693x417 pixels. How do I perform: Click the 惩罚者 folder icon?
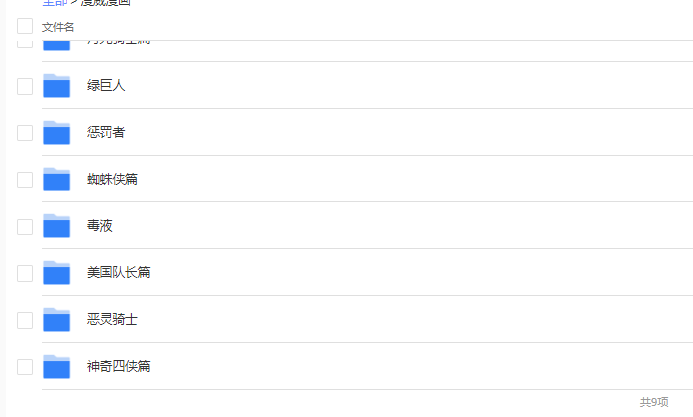pyautogui.click(x=56, y=133)
